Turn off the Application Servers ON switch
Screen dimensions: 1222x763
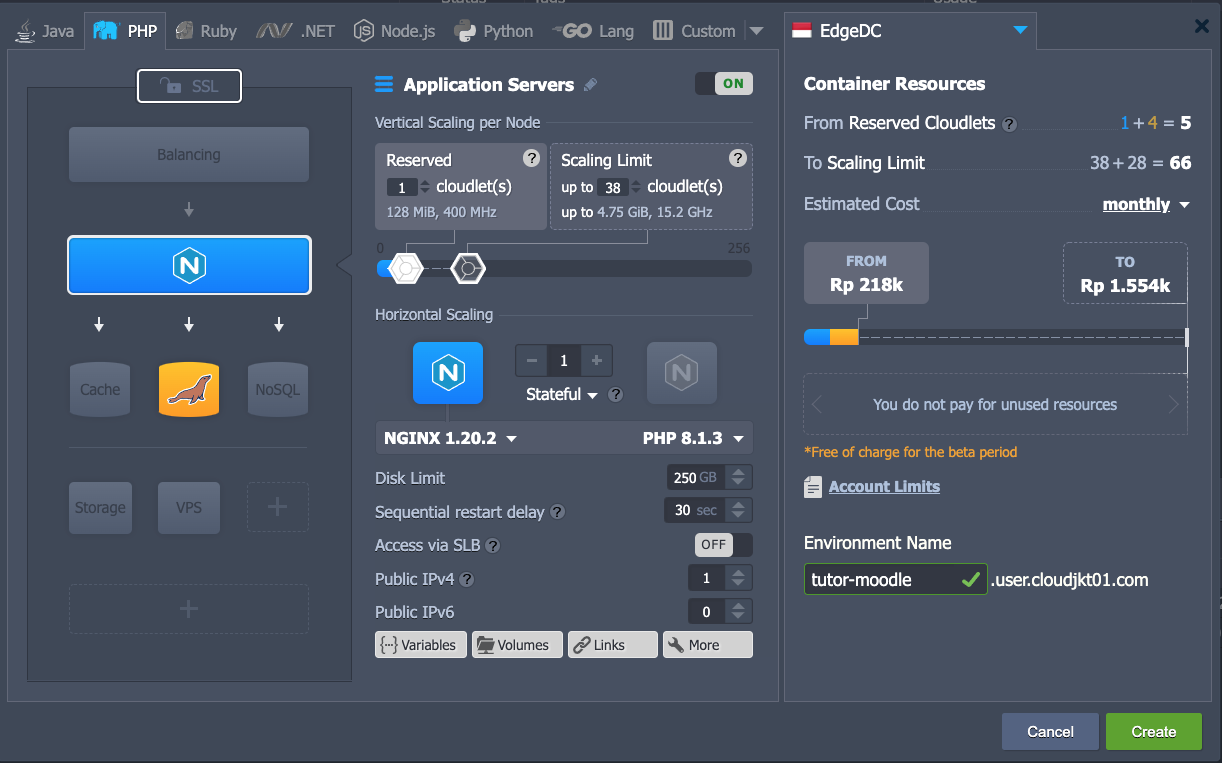tap(724, 84)
